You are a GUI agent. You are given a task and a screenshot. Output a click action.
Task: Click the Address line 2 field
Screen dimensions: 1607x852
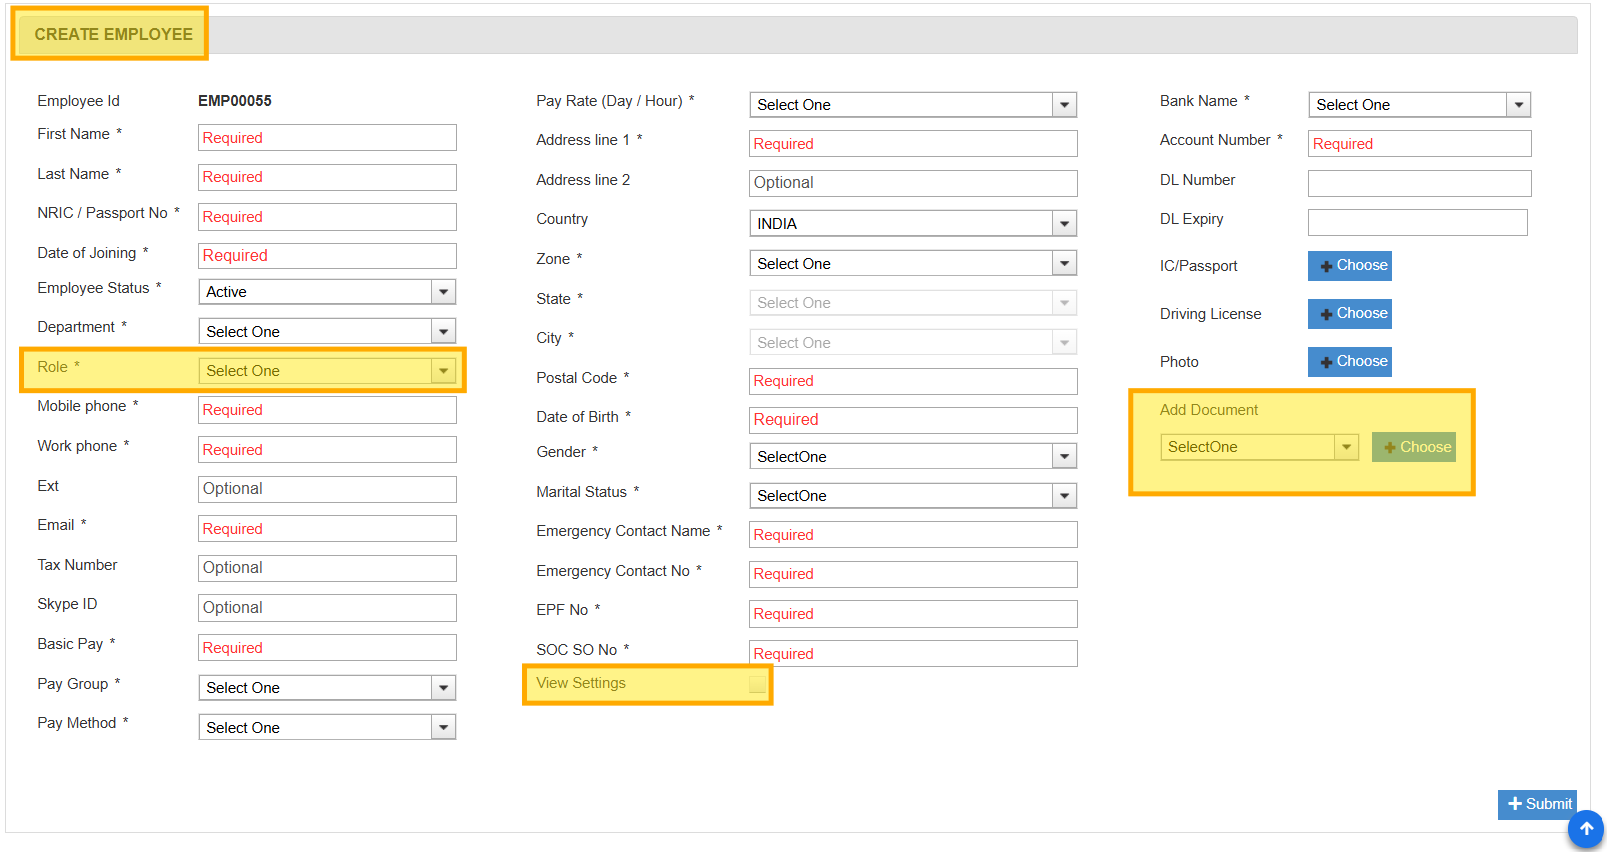pos(913,183)
